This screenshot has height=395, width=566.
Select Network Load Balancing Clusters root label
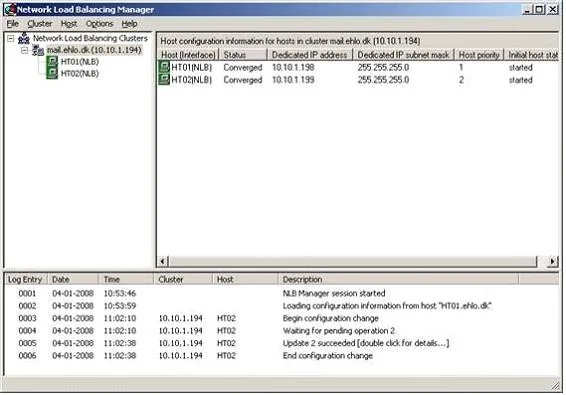click(x=90, y=38)
